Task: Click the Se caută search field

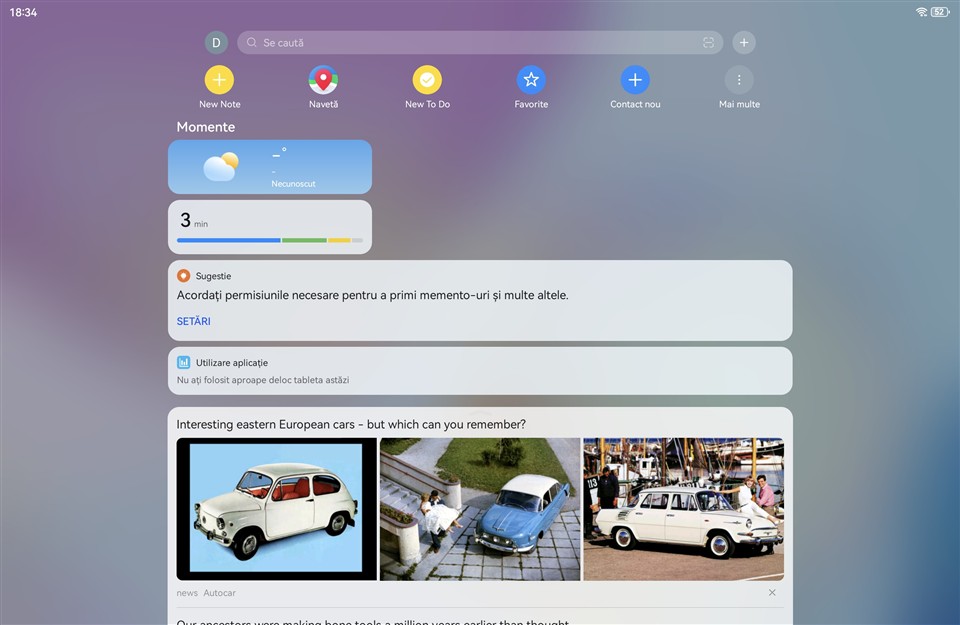Action: [470, 43]
